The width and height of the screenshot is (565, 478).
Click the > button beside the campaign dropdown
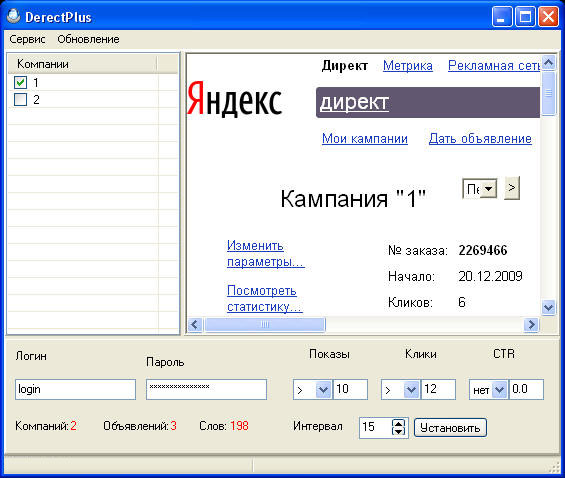pyautogui.click(x=512, y=188)
